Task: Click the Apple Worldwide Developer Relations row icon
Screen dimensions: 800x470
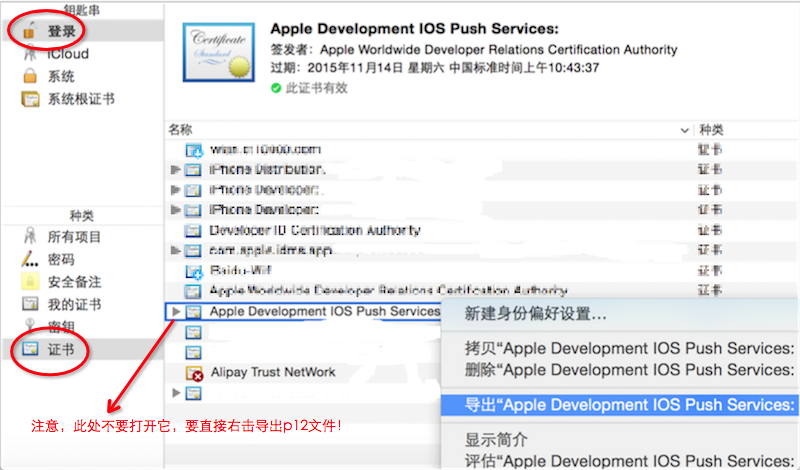Action: (x=193, y=291)
